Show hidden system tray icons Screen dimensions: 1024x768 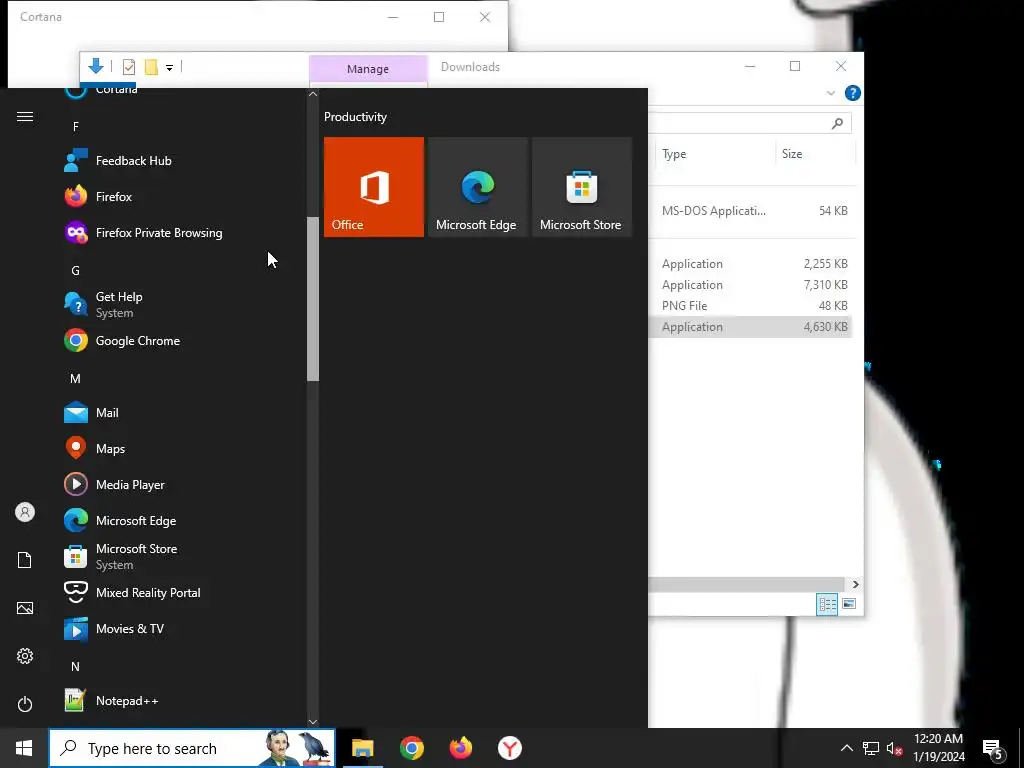click(846, 748)
